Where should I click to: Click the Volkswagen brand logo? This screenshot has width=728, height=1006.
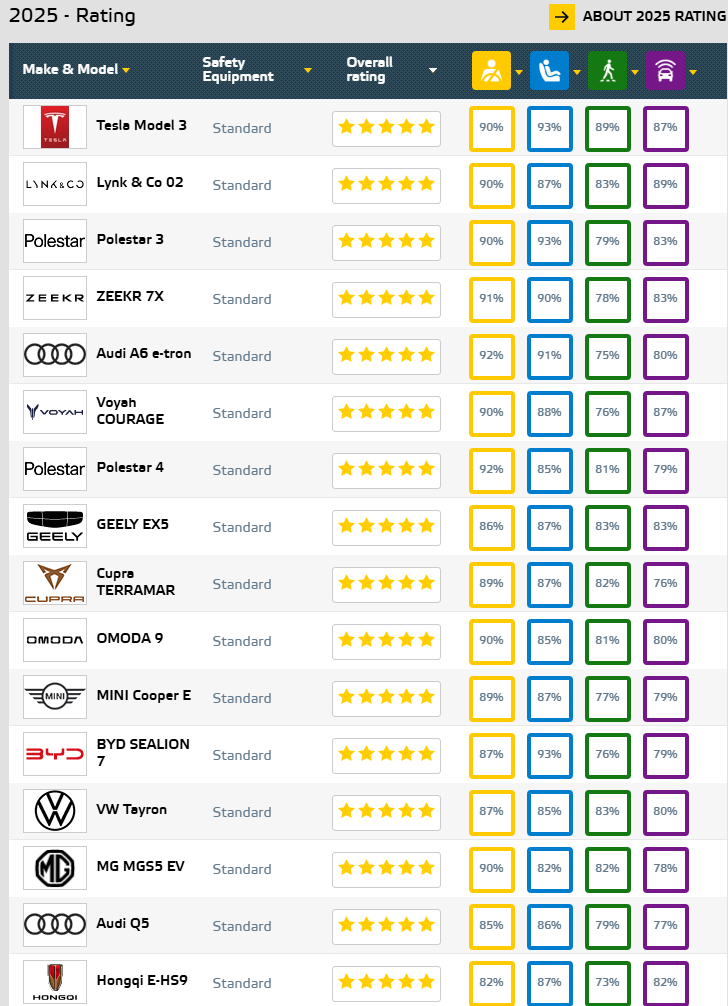tap(55, 811)
